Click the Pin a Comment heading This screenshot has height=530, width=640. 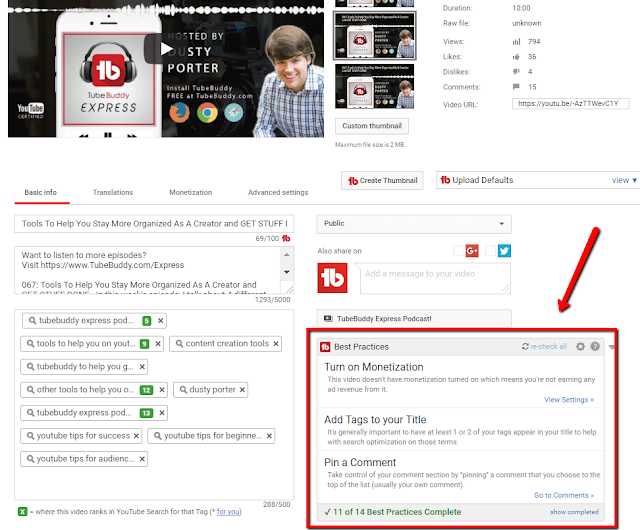(360, 462)
